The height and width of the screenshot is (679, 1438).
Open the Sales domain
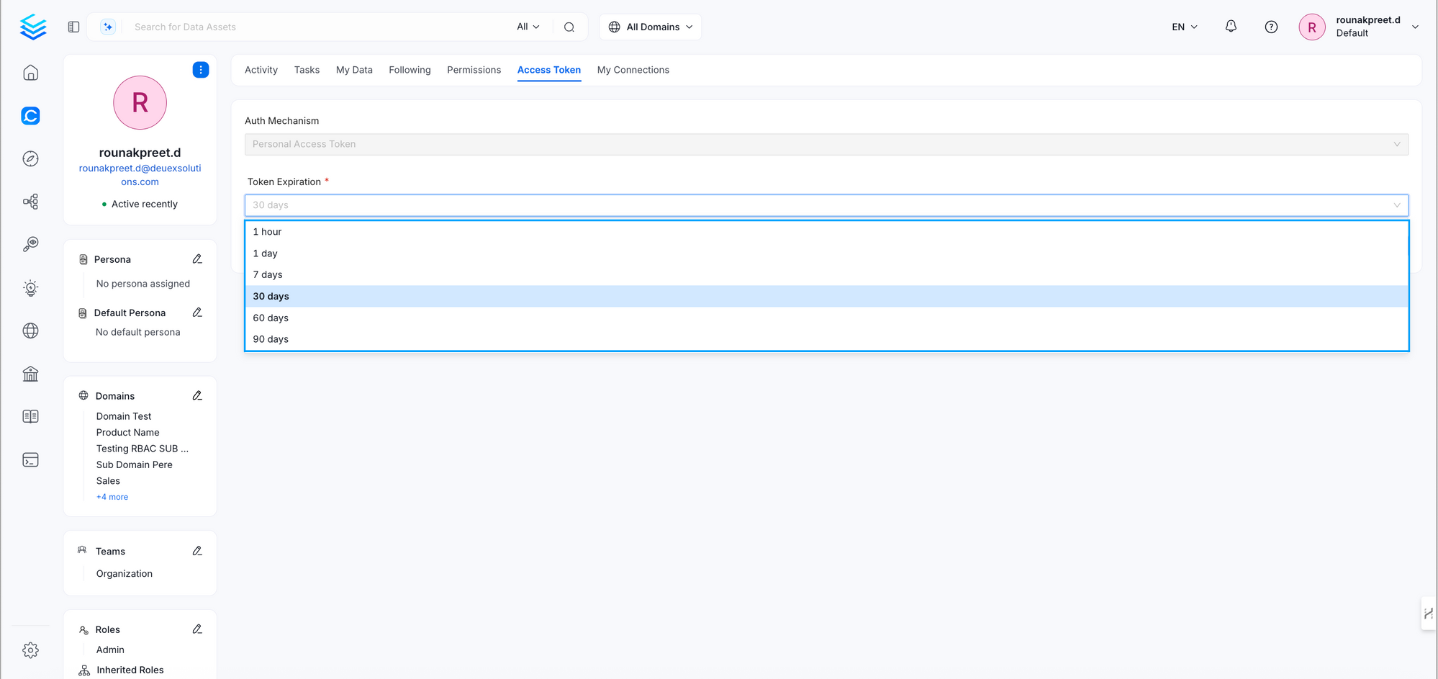click(108, 481)
